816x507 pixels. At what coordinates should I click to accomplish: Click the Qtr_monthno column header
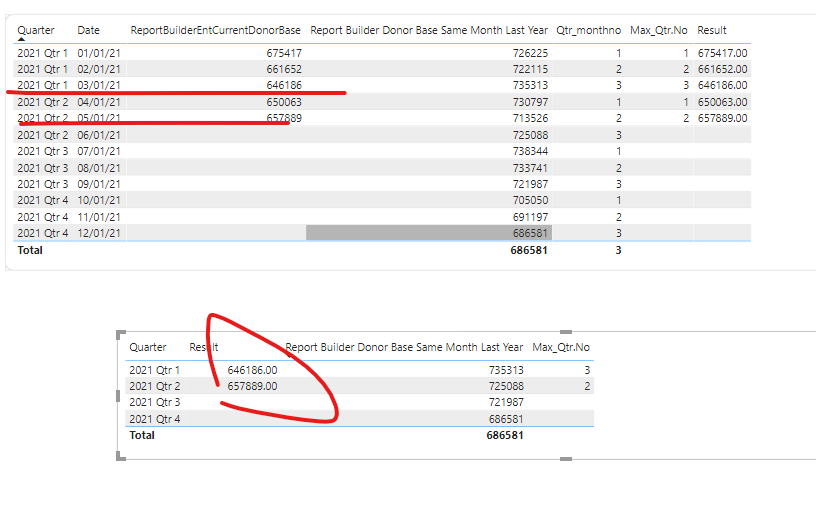589,30
